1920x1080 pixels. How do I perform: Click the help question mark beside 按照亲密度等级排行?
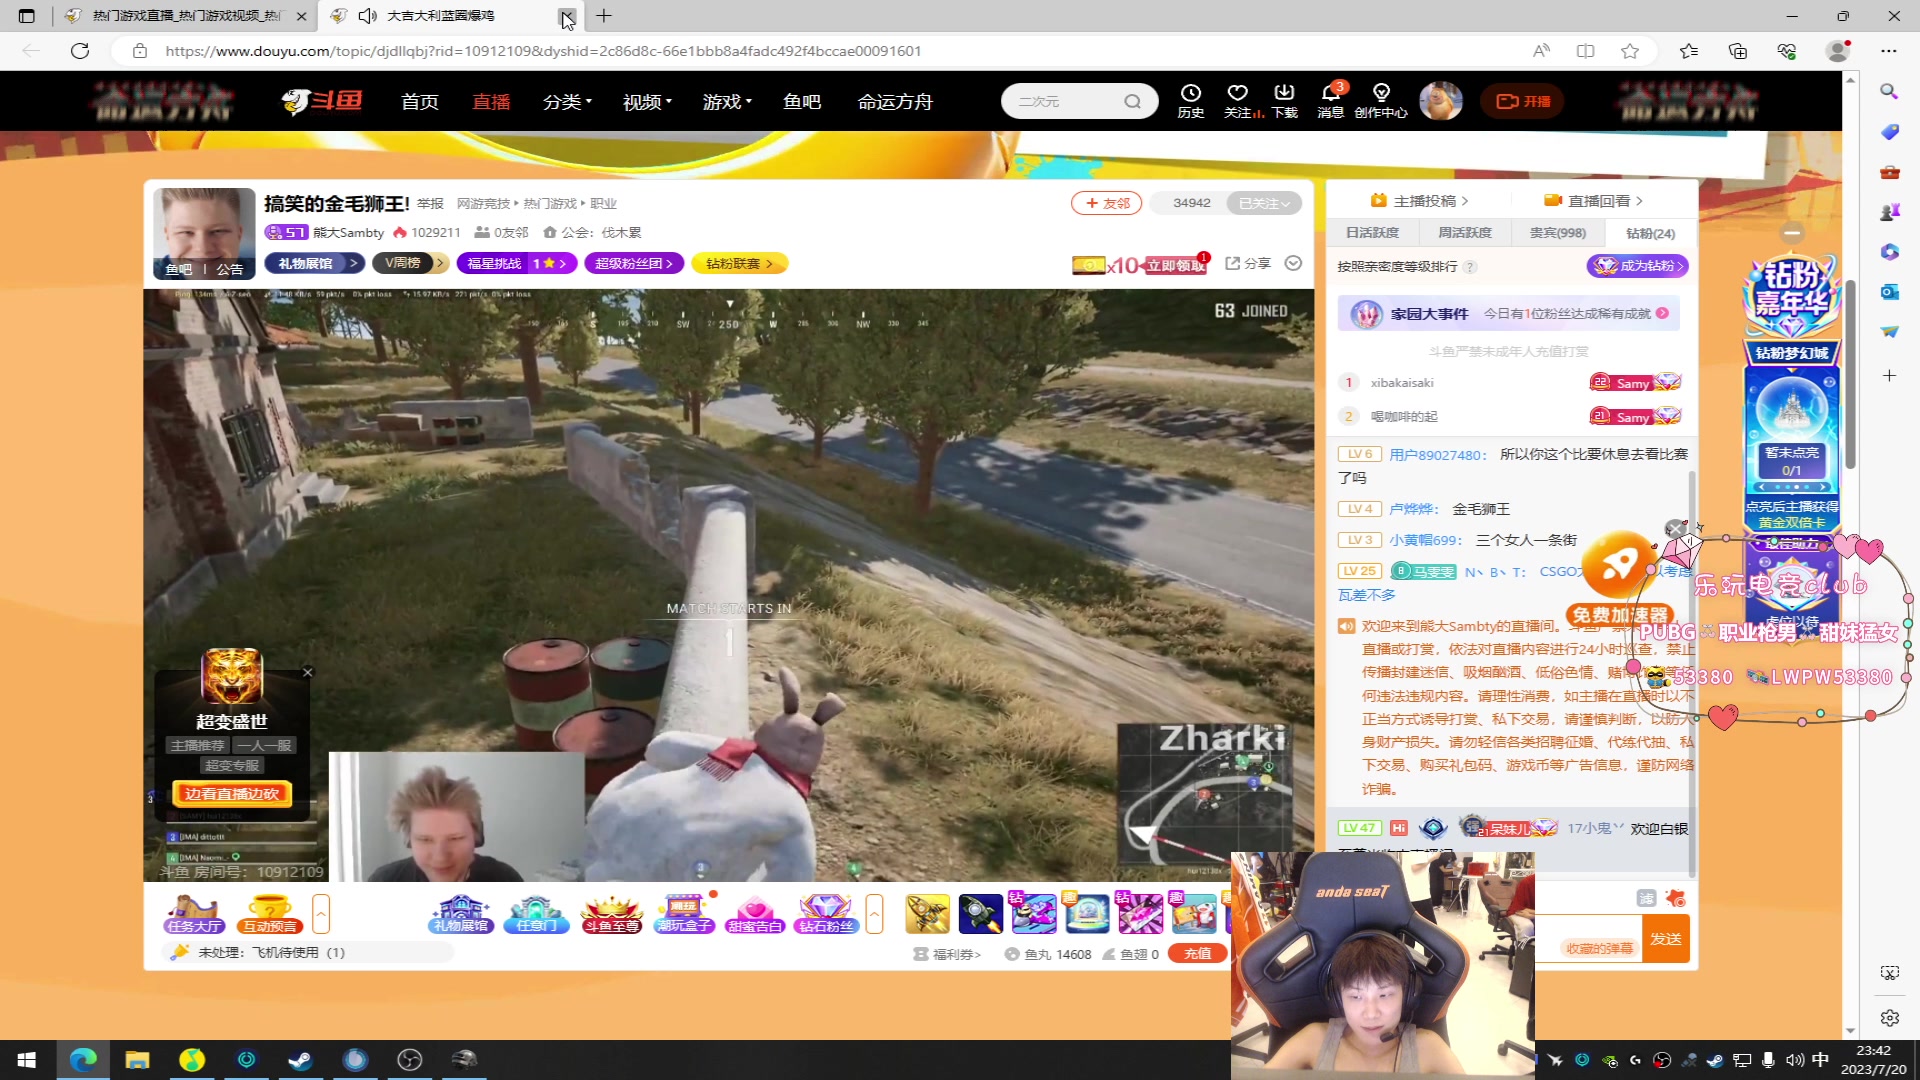[x=1470, y=267]
